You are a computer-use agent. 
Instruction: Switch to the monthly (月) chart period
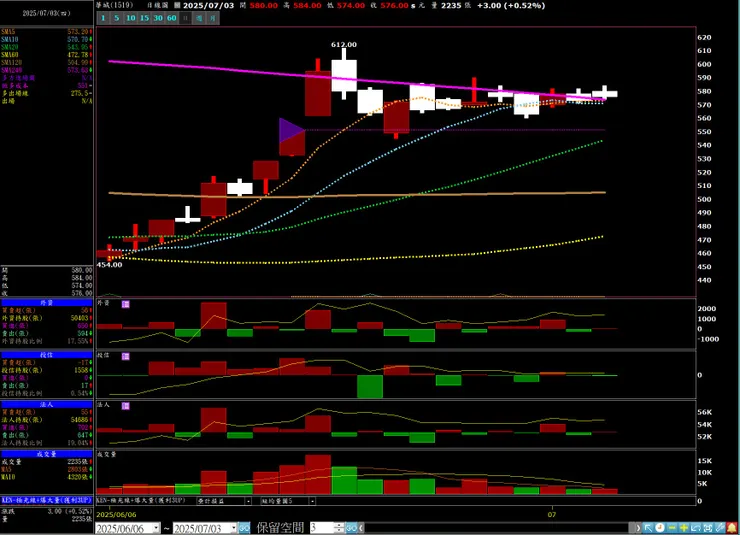213,18
